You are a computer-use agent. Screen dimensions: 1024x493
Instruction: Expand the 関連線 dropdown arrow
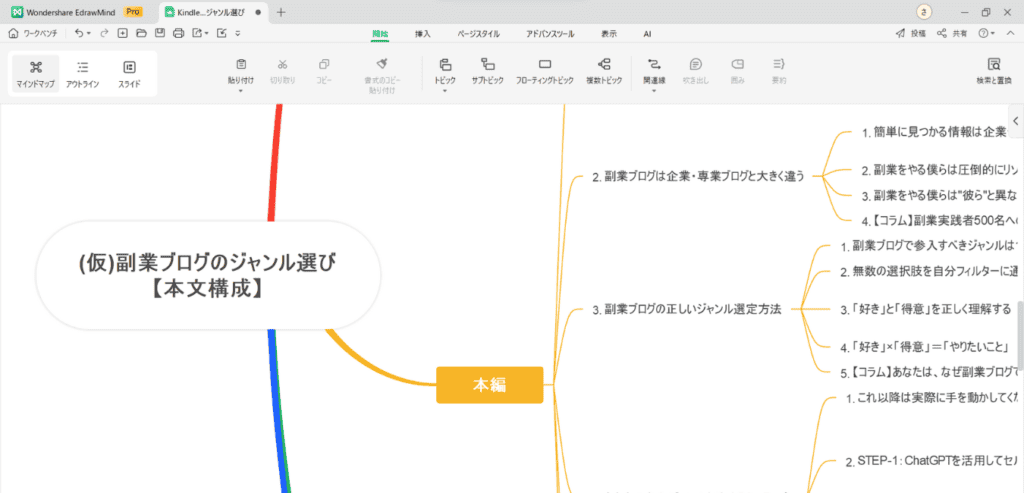point(654,91)
